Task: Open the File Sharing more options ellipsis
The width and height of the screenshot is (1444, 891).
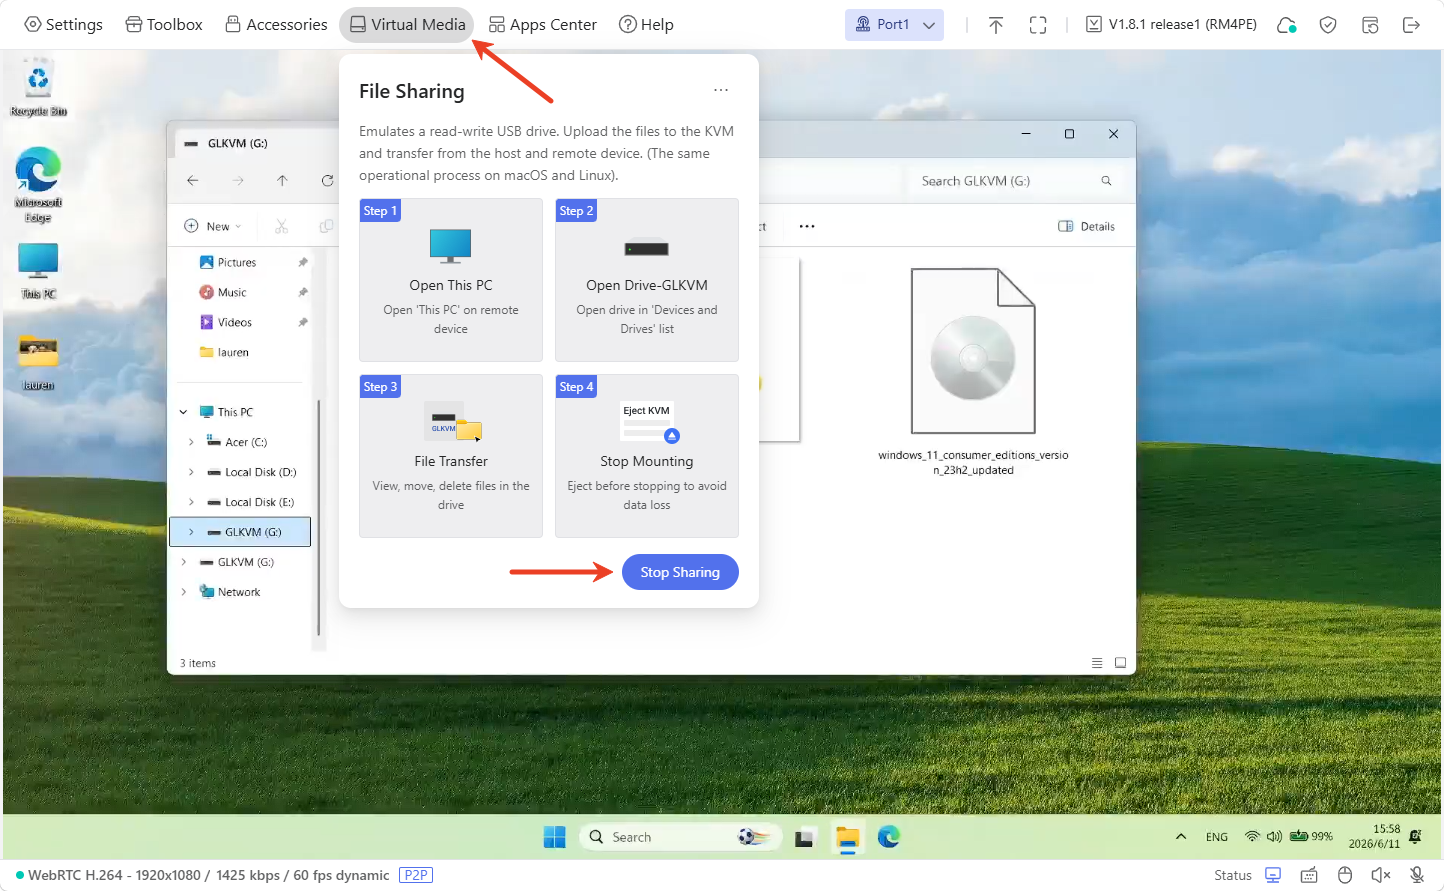Action: (x=721, y=90)
